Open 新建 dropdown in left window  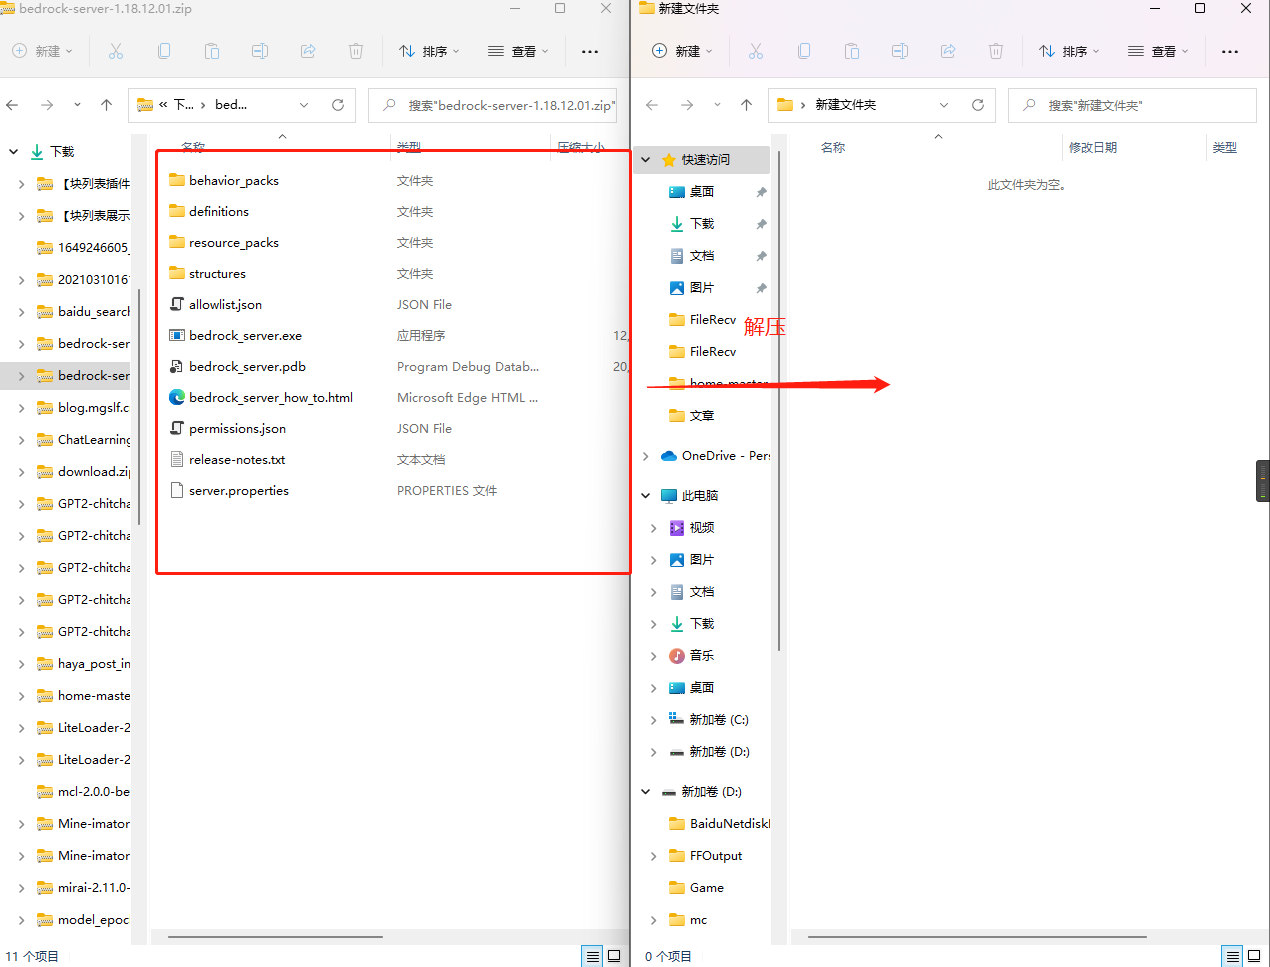tap(42, 51)
